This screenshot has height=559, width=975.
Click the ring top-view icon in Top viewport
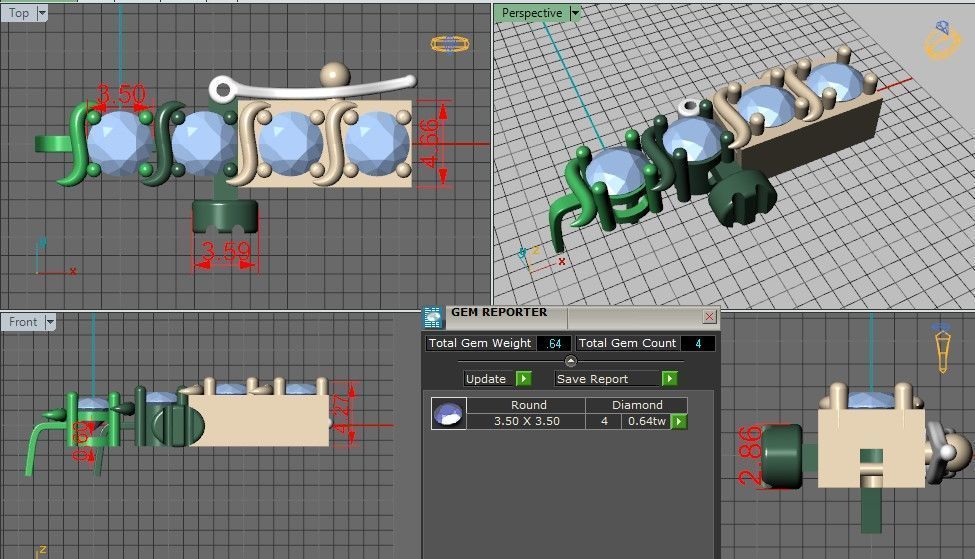click(x=450, y=44)
